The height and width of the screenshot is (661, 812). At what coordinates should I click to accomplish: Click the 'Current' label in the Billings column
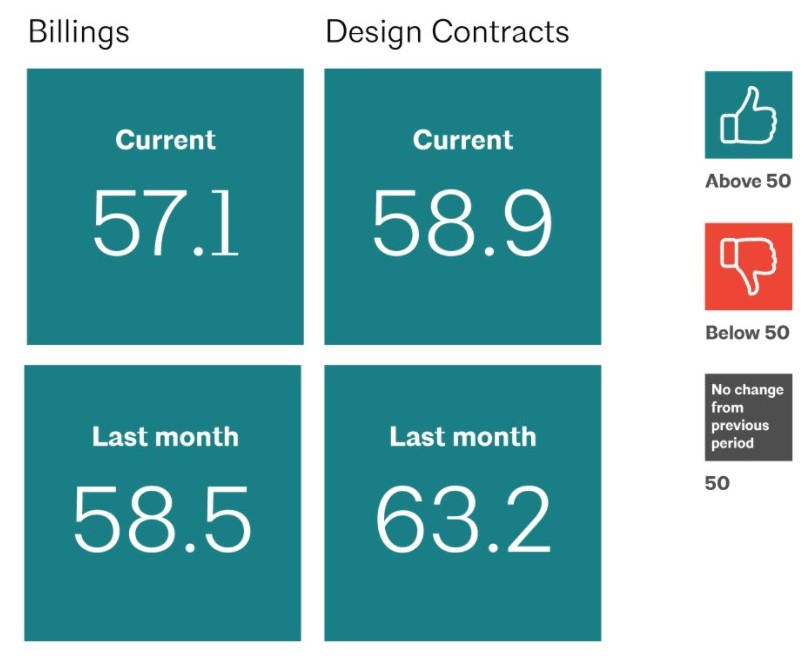pos(165,140)
